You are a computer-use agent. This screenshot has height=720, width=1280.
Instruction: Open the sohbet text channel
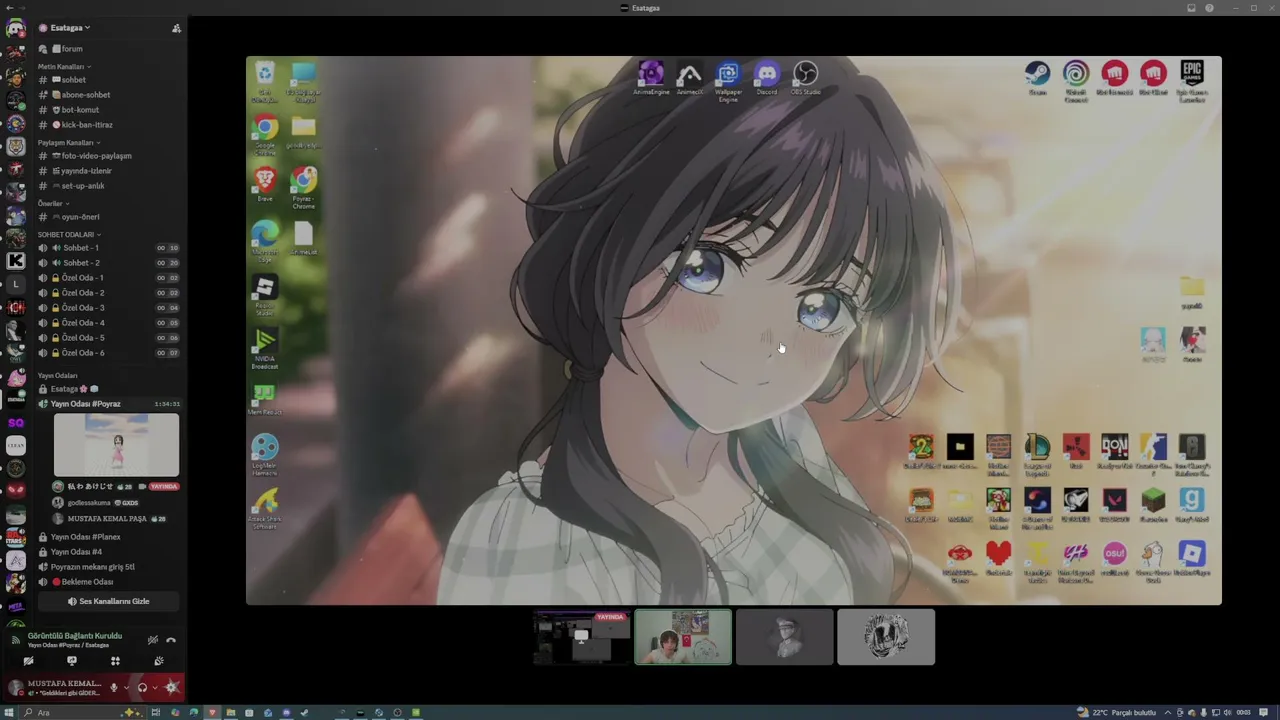point(108,80)
